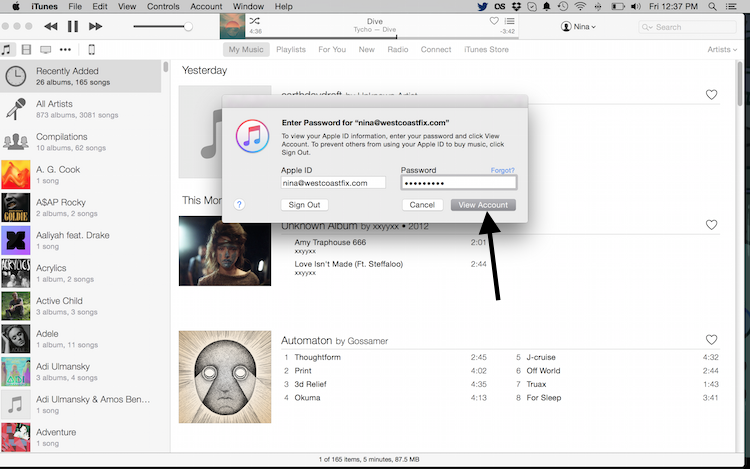Open the New tab

366,49
